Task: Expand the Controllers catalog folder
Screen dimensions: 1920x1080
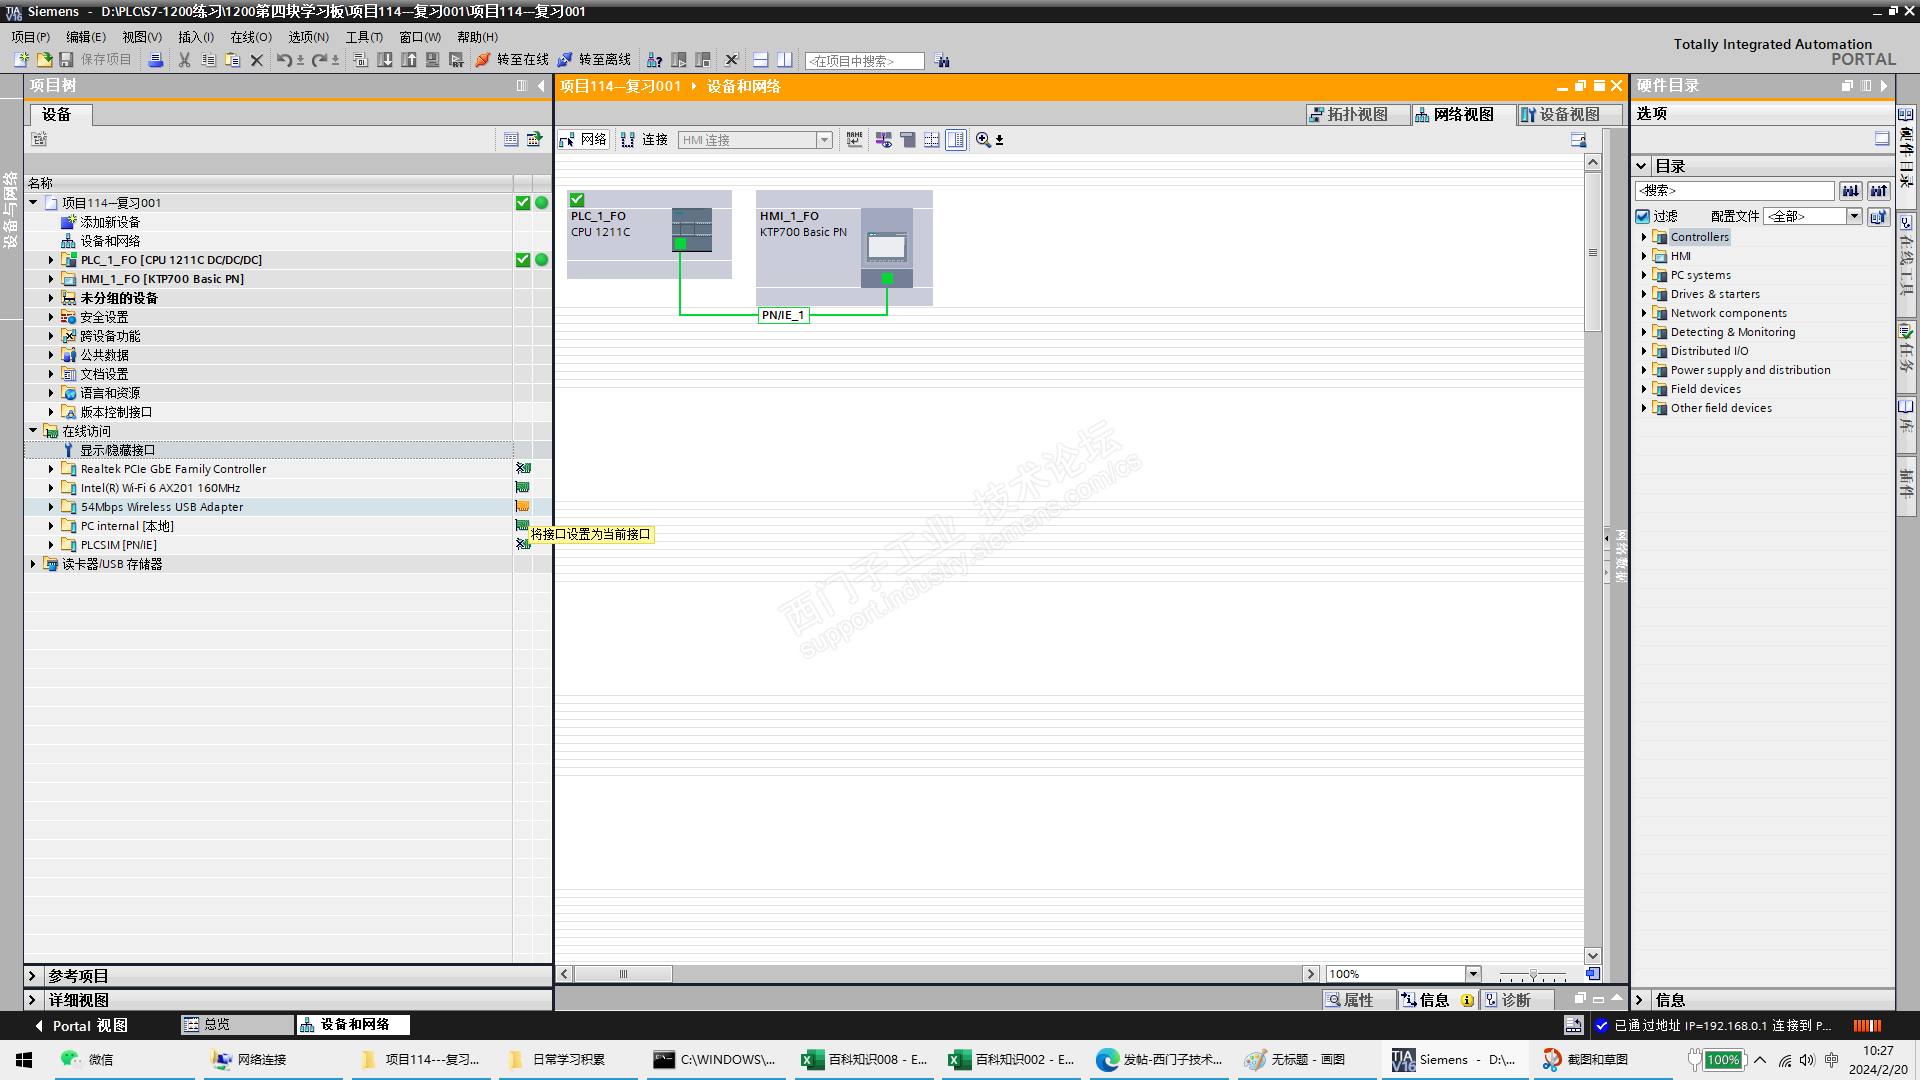Action: coord(1644,237)
